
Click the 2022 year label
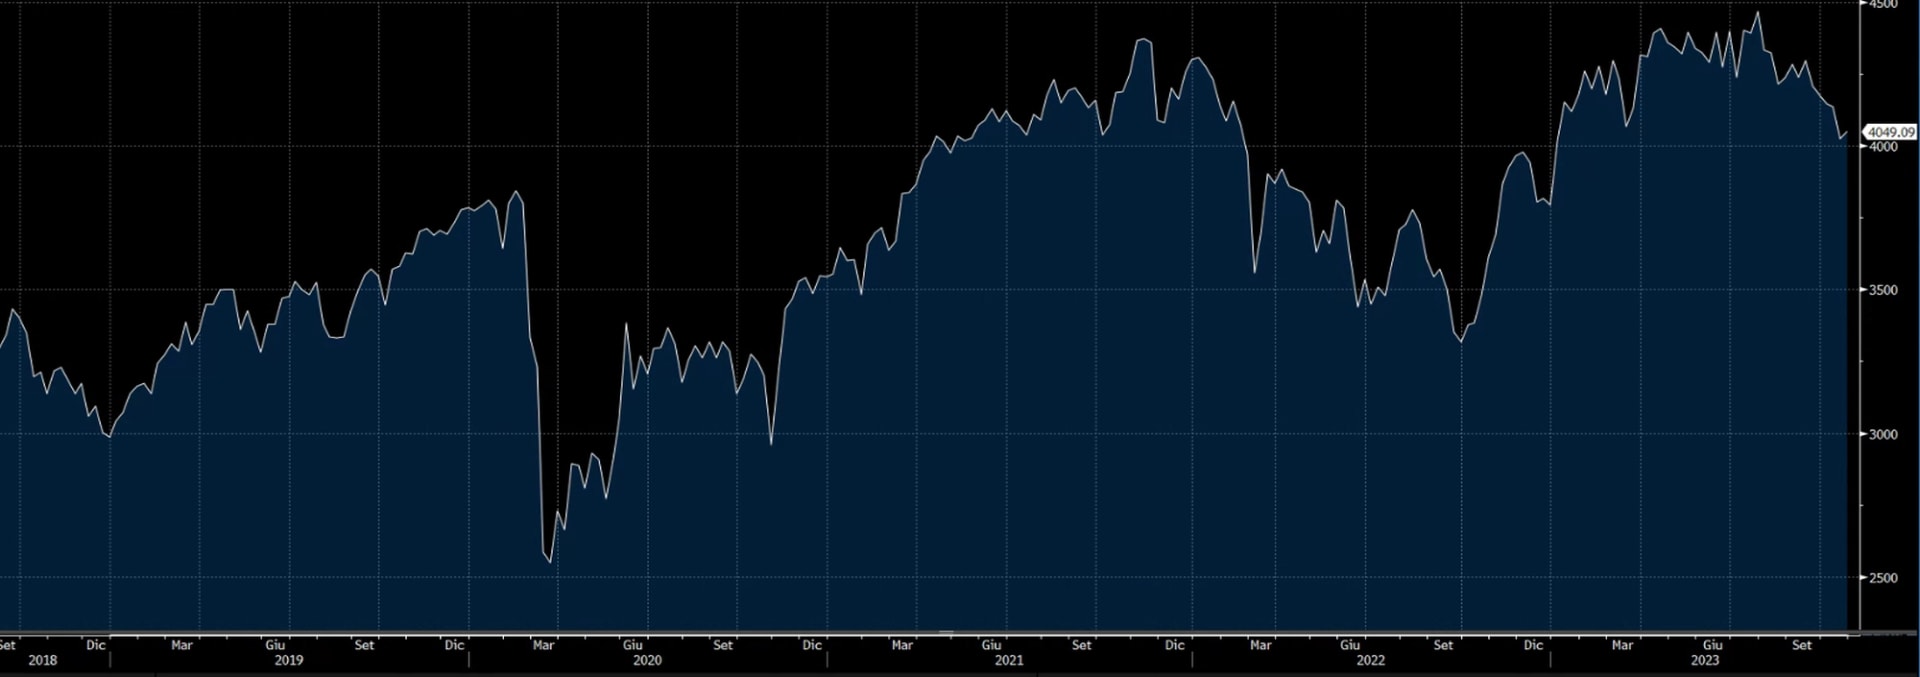point(1370,661)
